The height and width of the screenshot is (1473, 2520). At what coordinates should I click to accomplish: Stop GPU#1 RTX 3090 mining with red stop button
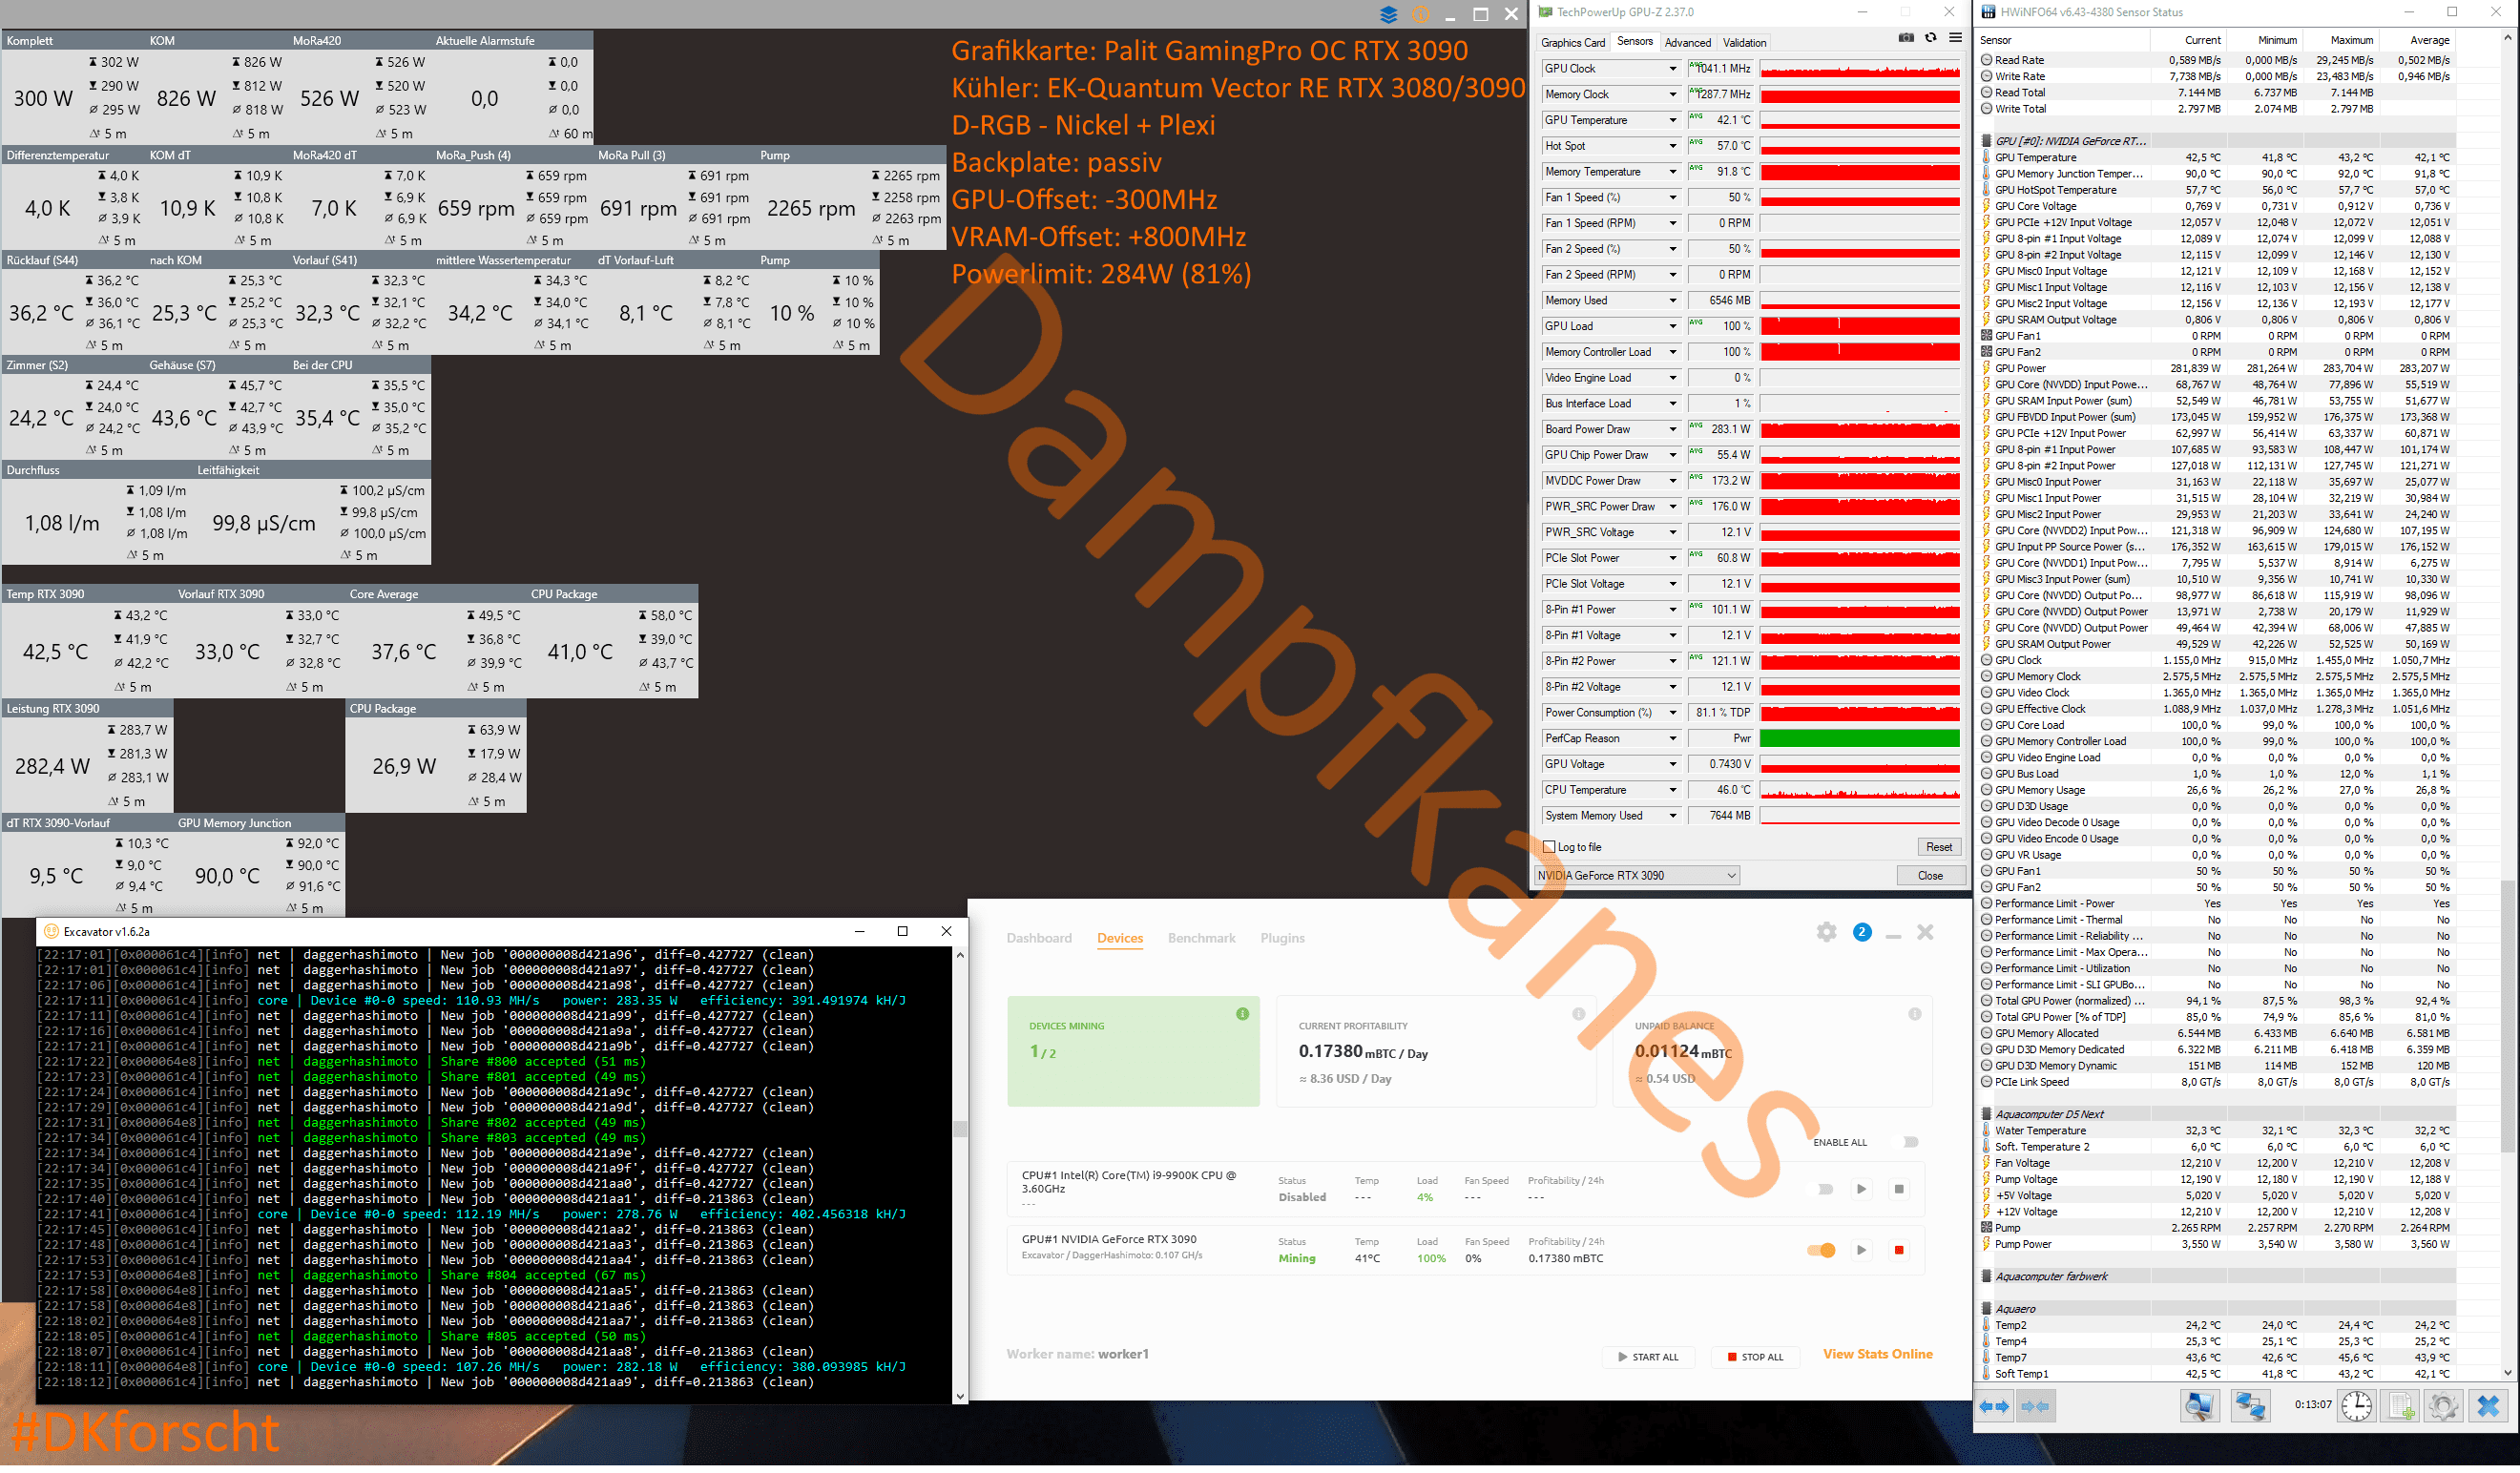pyautogui.click(x=1898, y=1250)
